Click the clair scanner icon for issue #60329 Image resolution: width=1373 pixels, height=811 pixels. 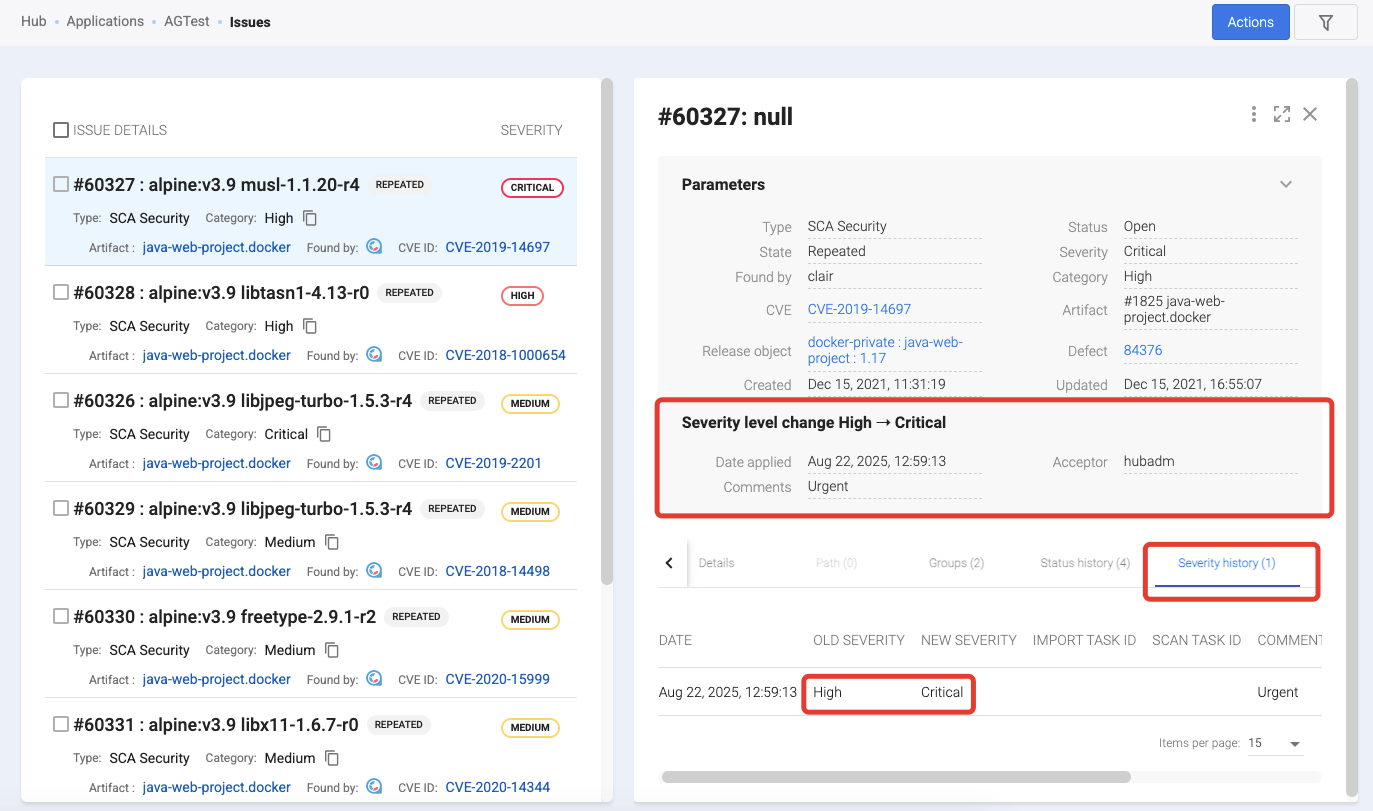coord(374,571)
